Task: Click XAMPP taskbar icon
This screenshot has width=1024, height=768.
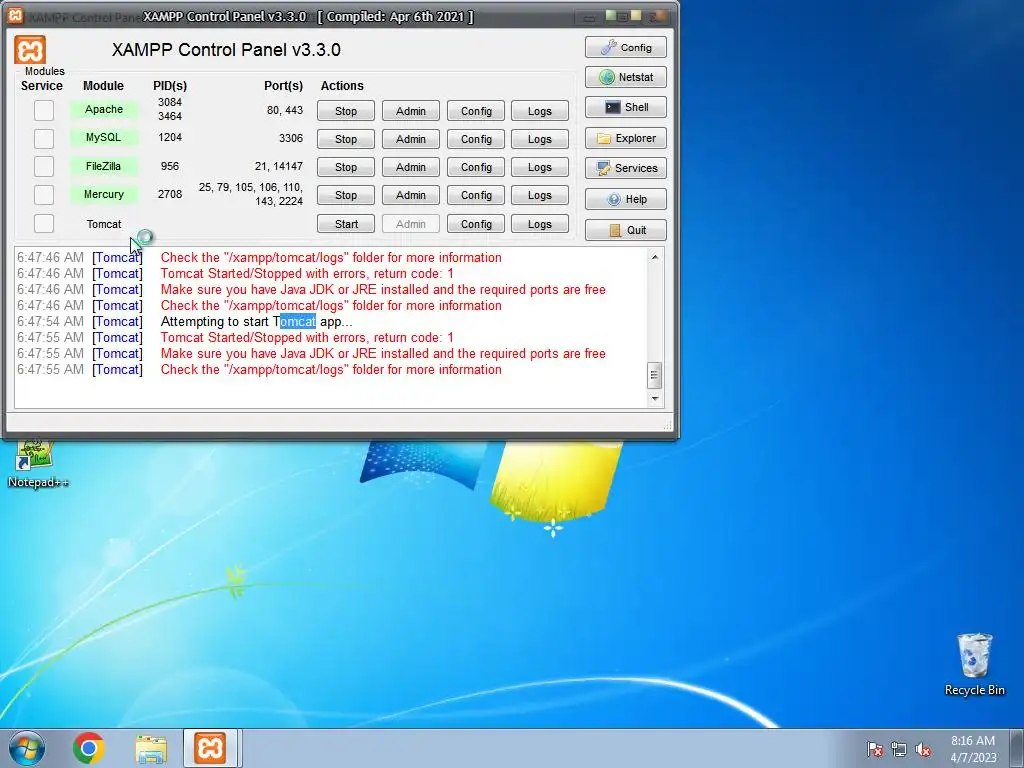Action: point(210,748)
